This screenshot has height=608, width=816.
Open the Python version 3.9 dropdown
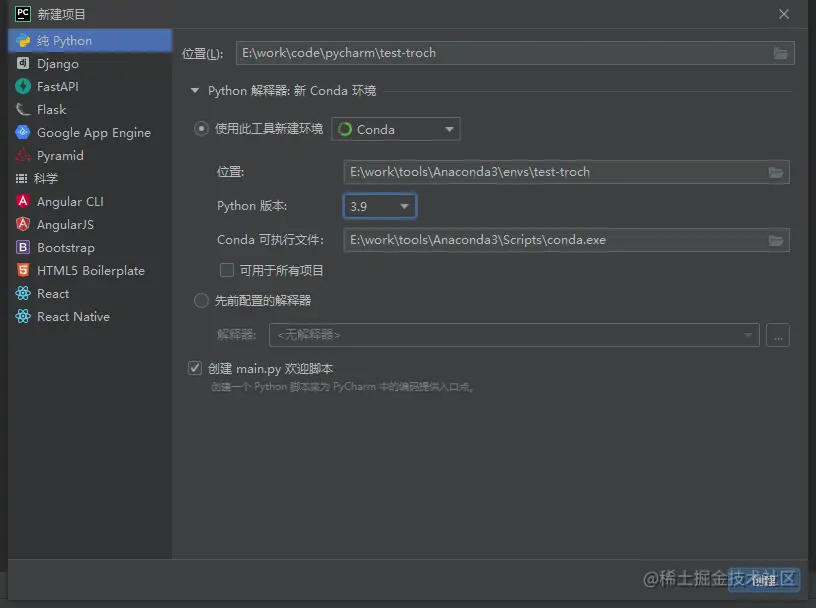(x=379, y=206)
